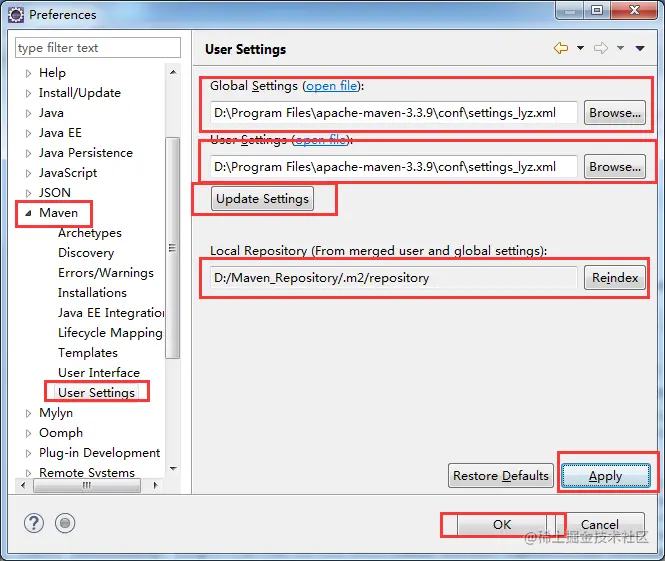The width and height of the screenshot is (665, 561).
Task: Expand the Help tree node
Action: tap(28, 73)
